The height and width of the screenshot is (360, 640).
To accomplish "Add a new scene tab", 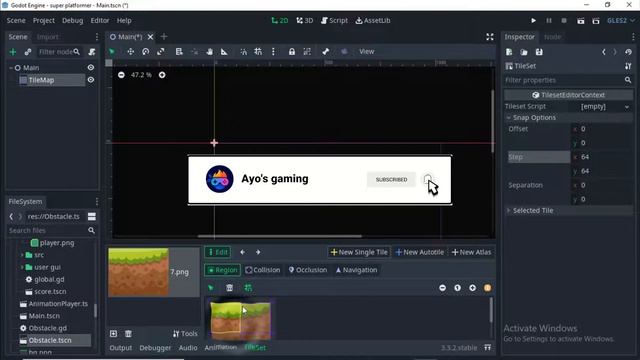I will (x=164, y=37).
